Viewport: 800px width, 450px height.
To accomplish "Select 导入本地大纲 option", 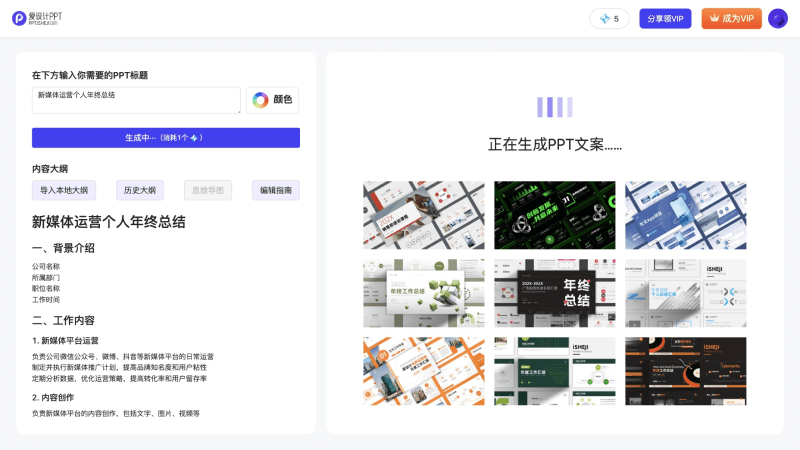I will [64, 190].
